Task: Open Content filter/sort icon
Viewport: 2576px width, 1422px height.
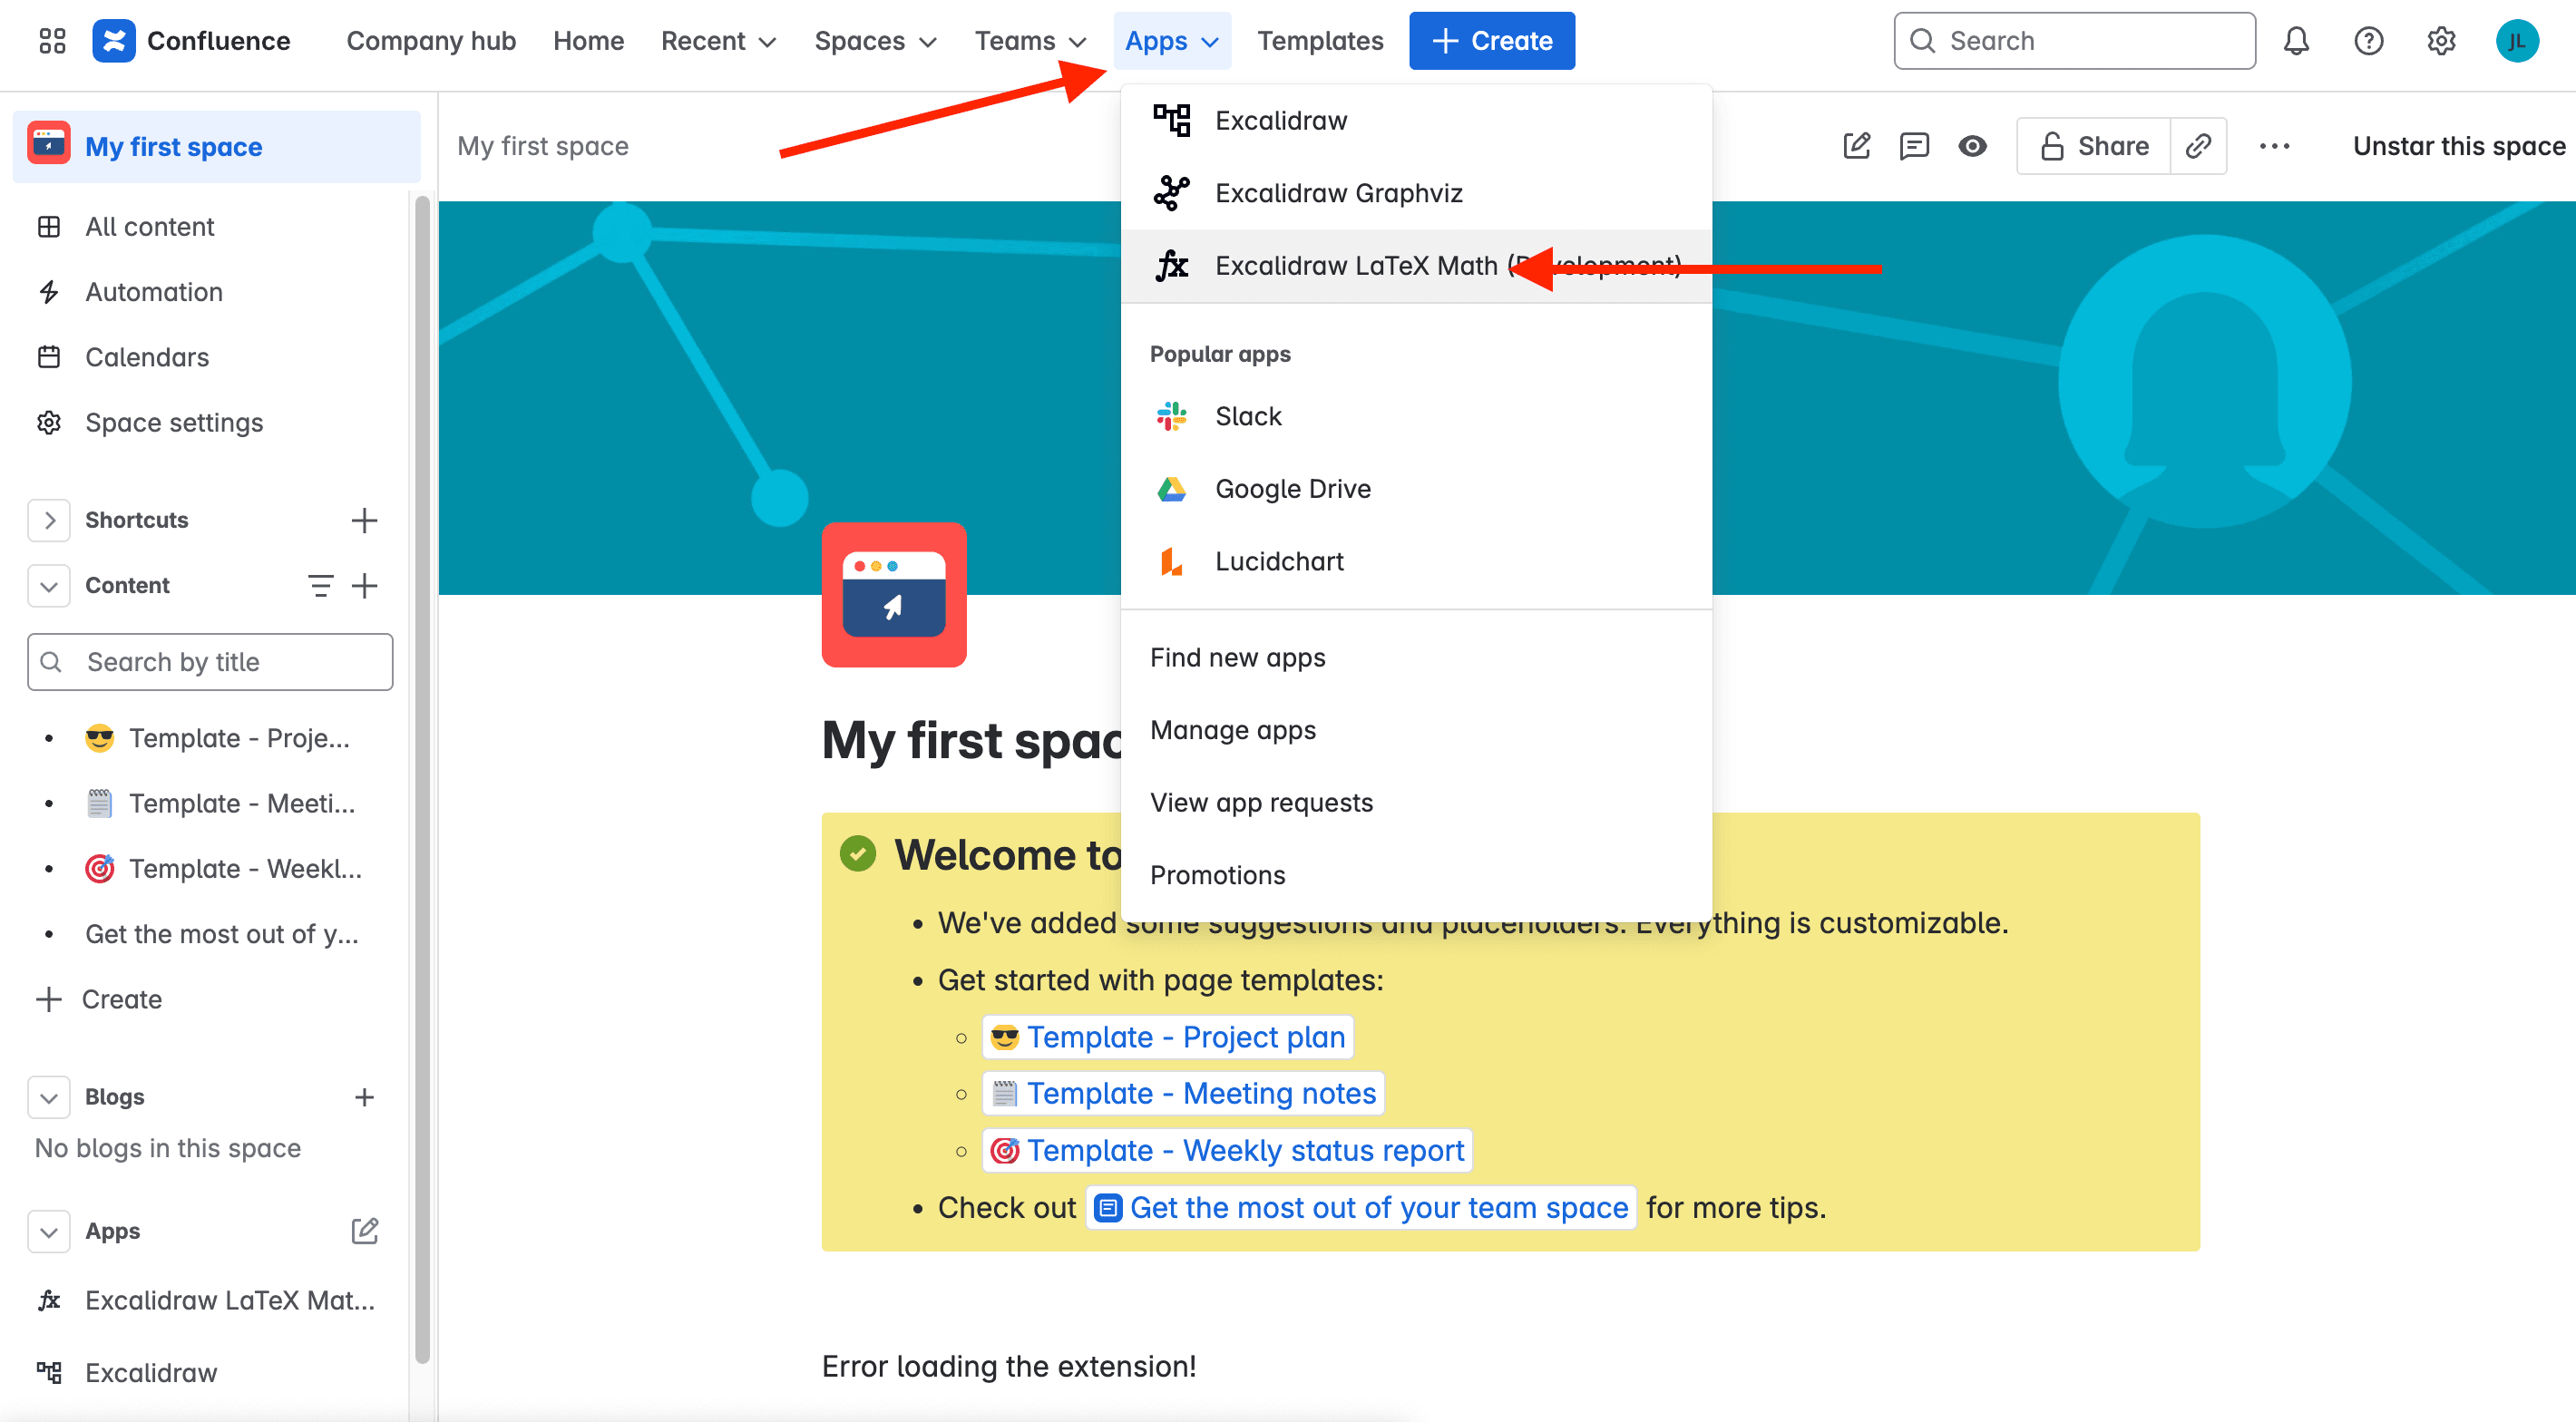Action: 320,585
